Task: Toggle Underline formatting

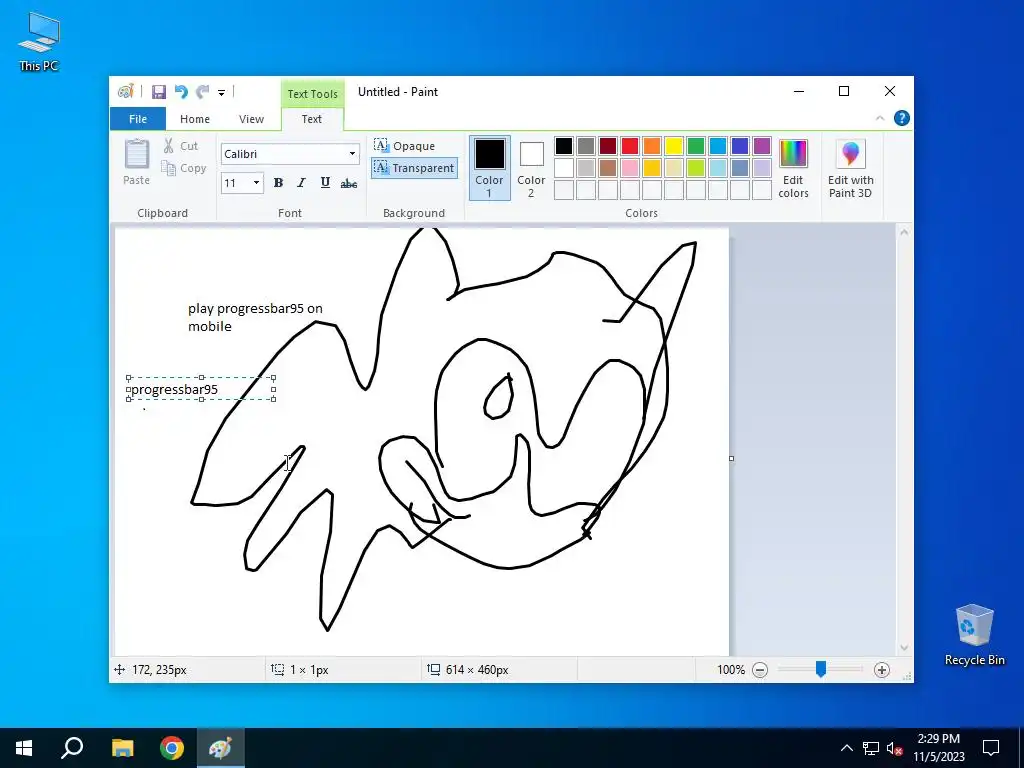Action: point(325,183)
